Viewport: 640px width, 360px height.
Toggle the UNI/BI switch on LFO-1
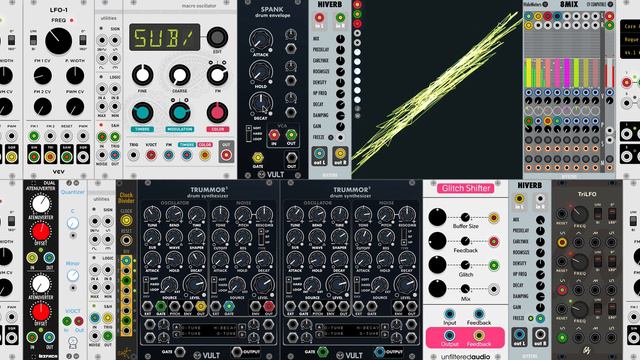[x=33, y=40]
